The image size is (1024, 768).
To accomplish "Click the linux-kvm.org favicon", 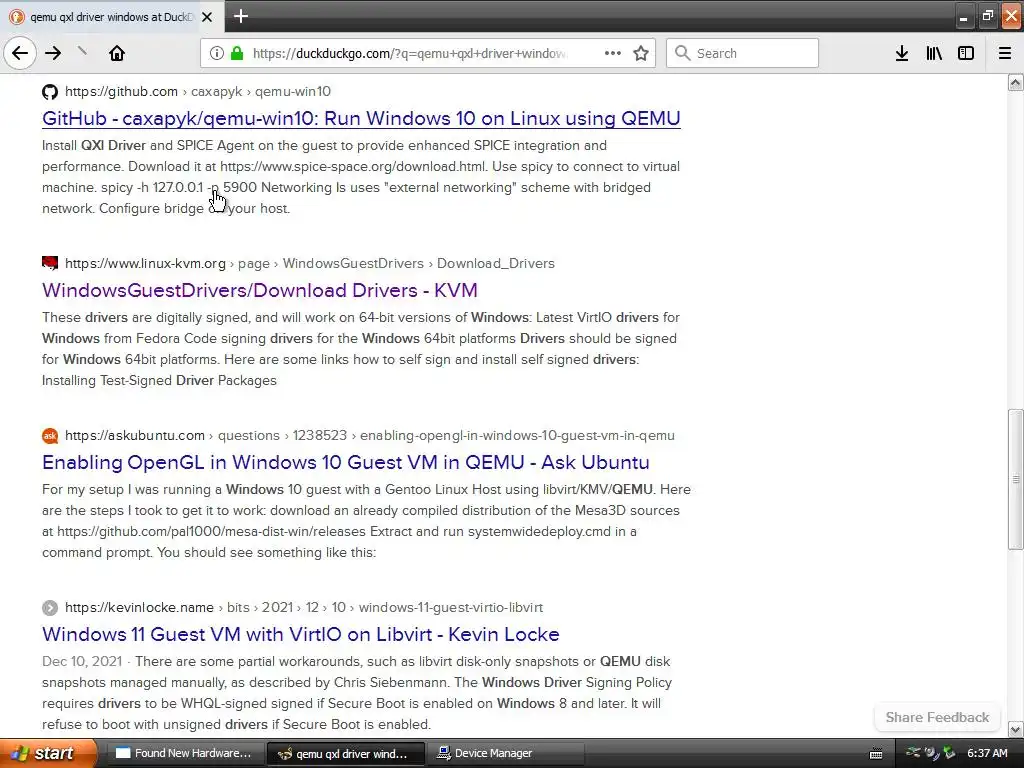I will [50, 263].
